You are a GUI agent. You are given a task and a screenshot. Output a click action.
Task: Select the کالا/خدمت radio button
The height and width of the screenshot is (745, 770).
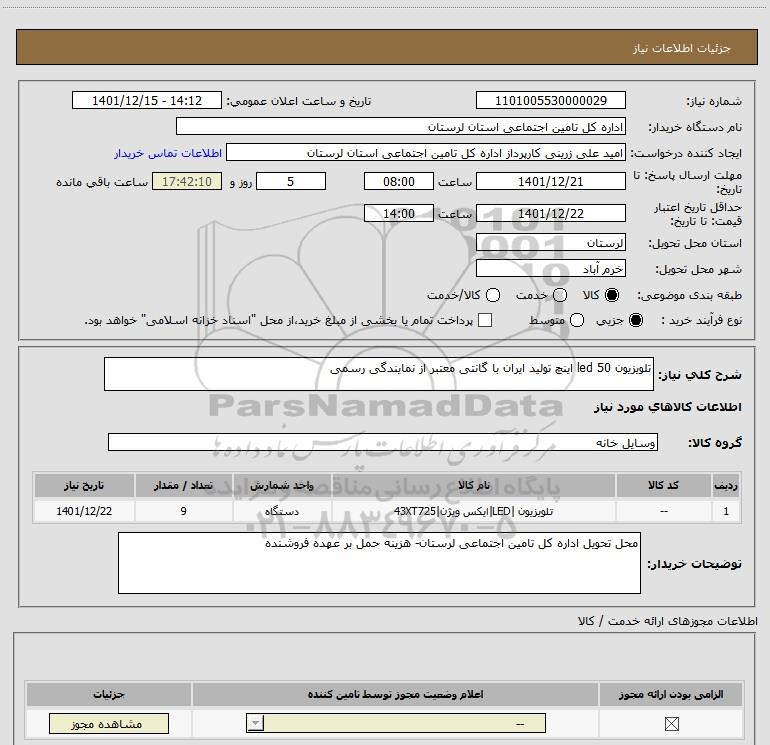pyautogui.click(x=493, y=295)
